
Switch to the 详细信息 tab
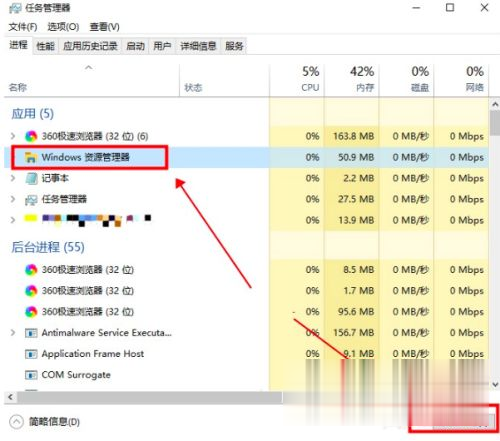pos(198,46)
